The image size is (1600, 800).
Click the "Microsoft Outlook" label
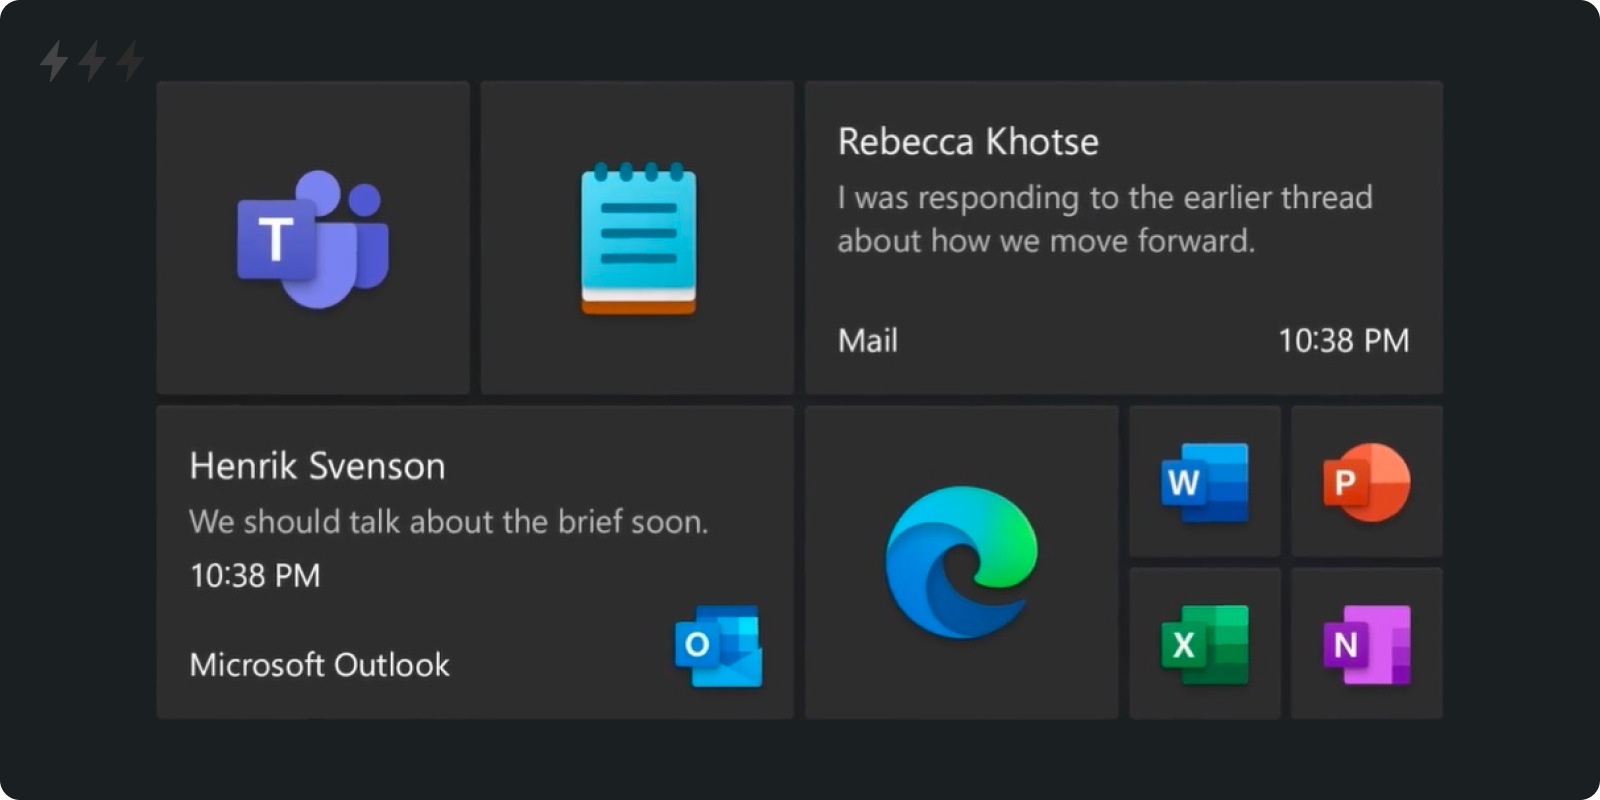pos(319,665)
